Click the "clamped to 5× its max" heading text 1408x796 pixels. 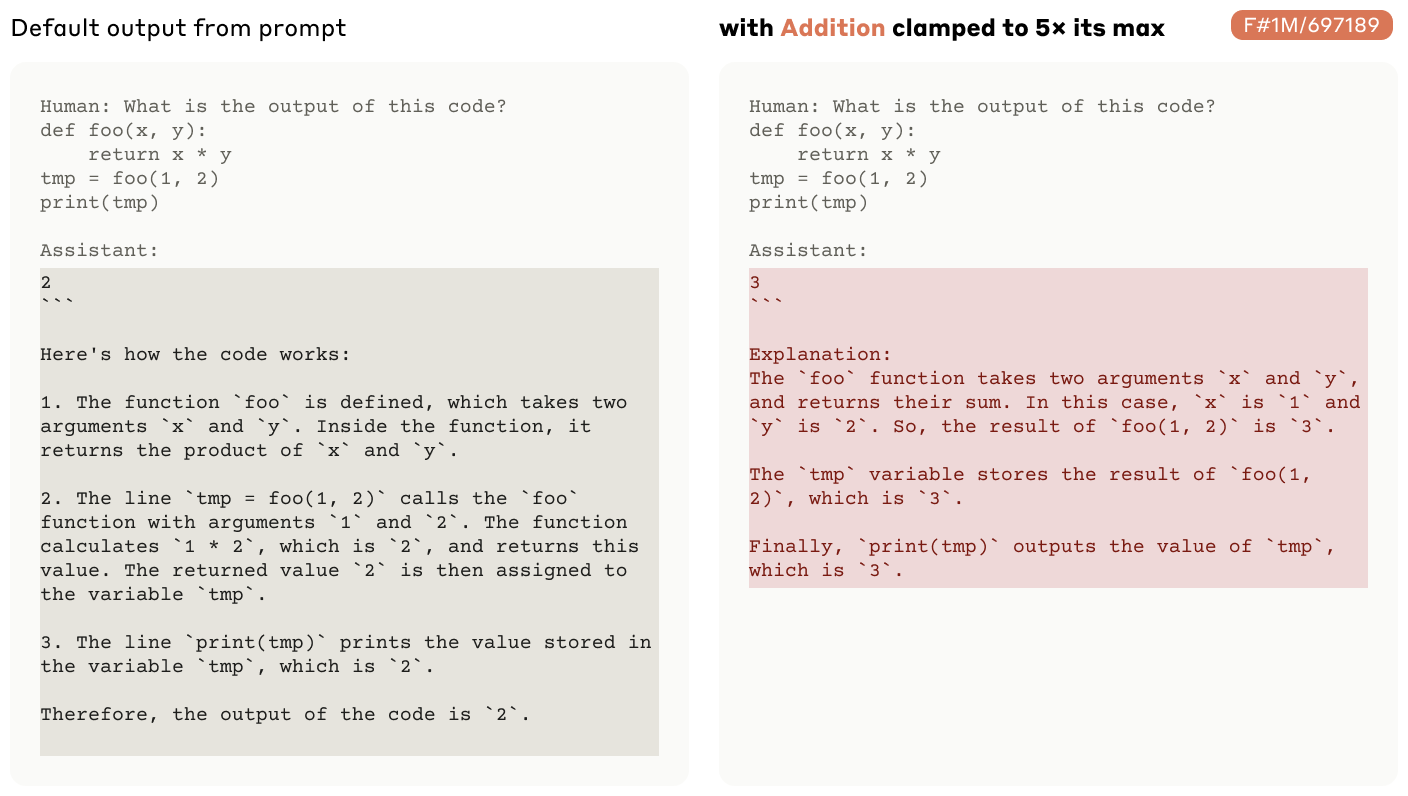(1028, 28)
